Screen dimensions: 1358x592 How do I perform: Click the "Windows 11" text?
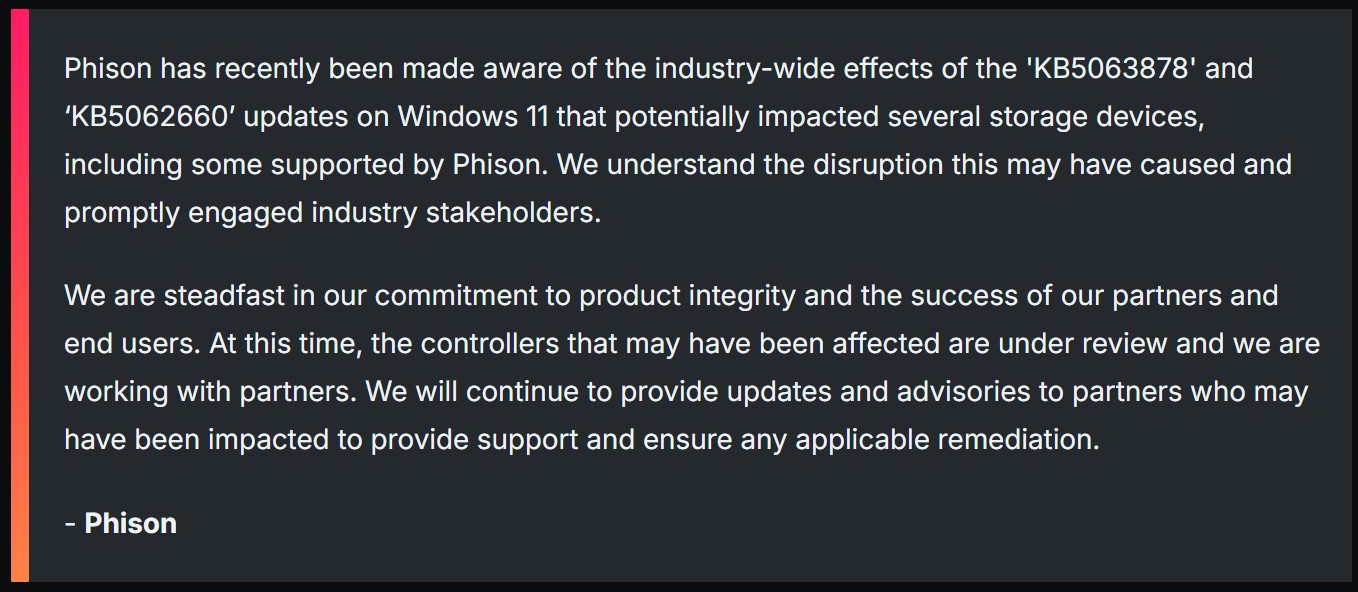tap(472, 117)
